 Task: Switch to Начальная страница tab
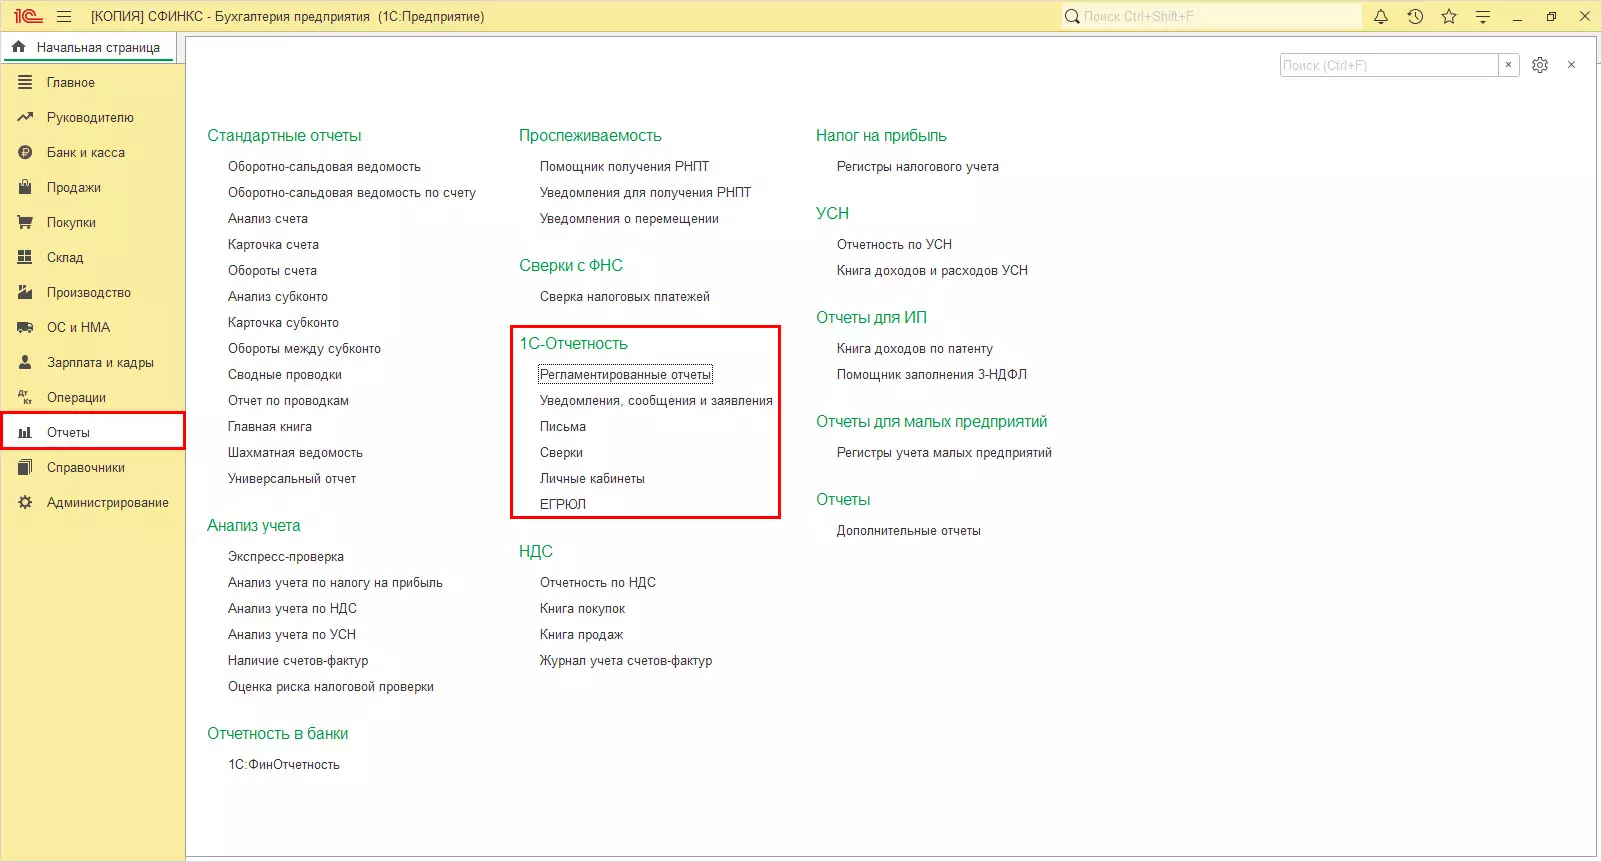(x=89, y=47)
